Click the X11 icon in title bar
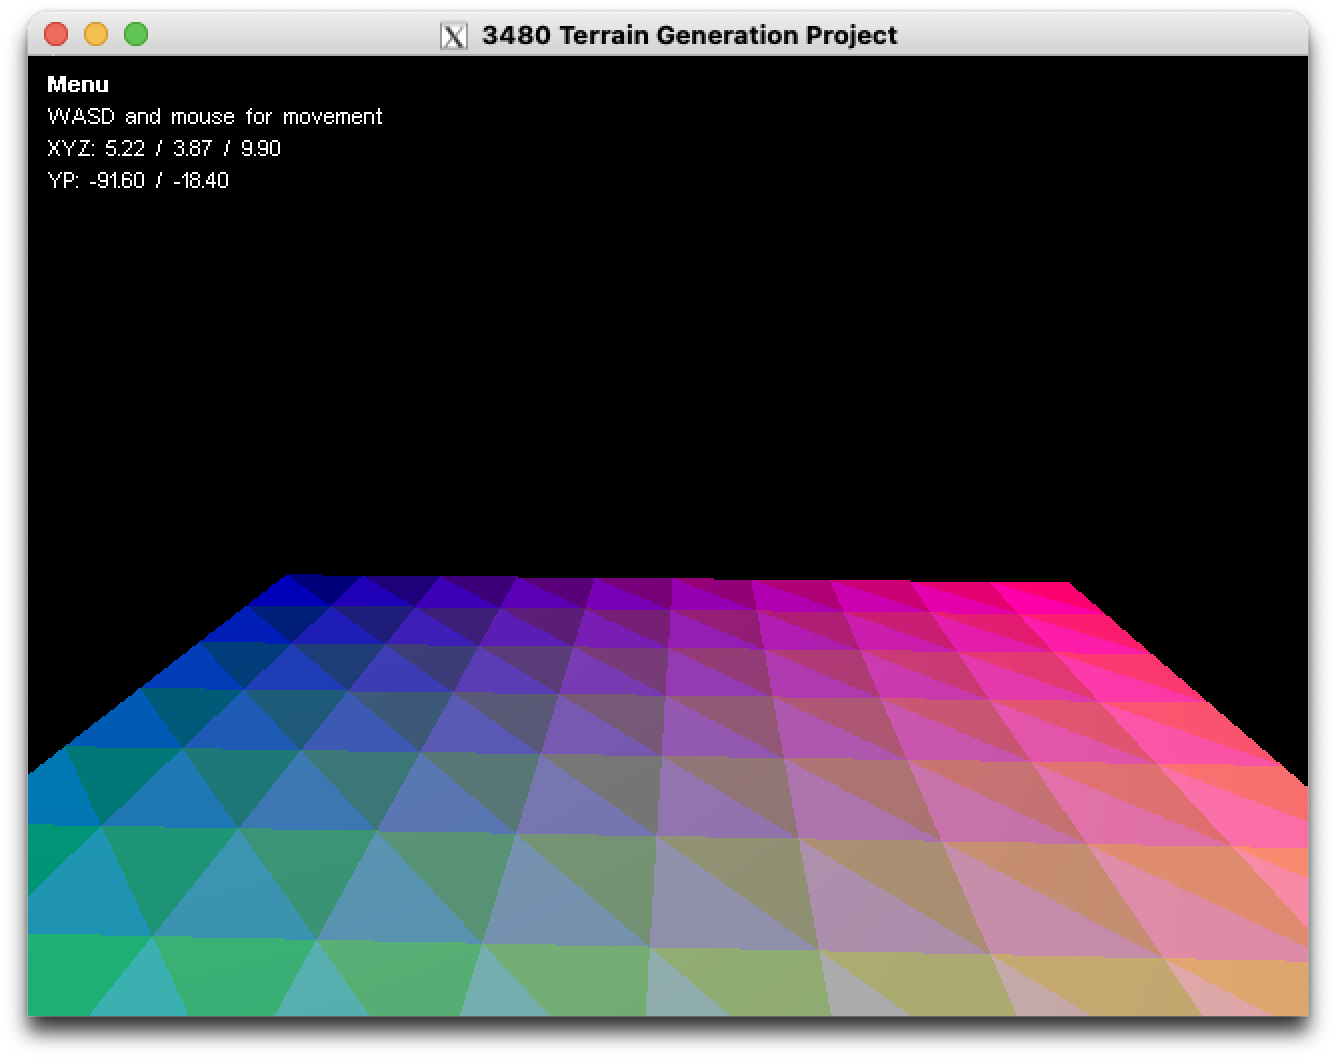This screenshot has height=1060, width=1336. tap(454, 35)
